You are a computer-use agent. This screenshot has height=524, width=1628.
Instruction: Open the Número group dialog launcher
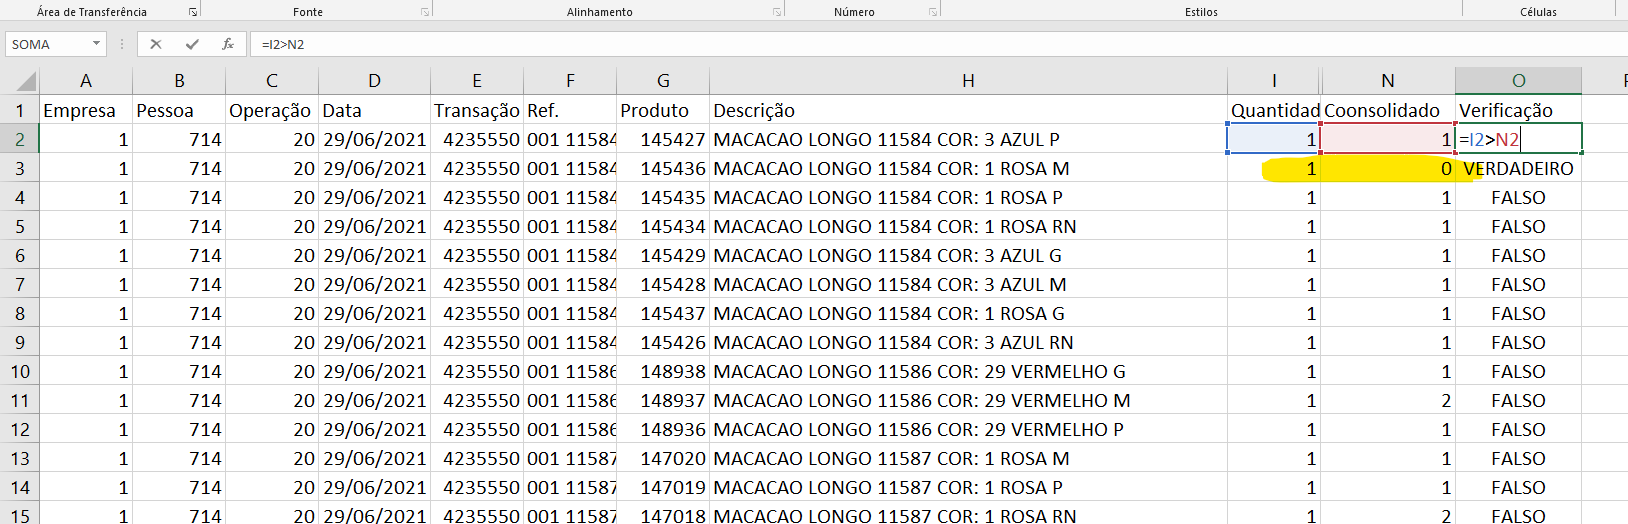(x=933, y=12)
